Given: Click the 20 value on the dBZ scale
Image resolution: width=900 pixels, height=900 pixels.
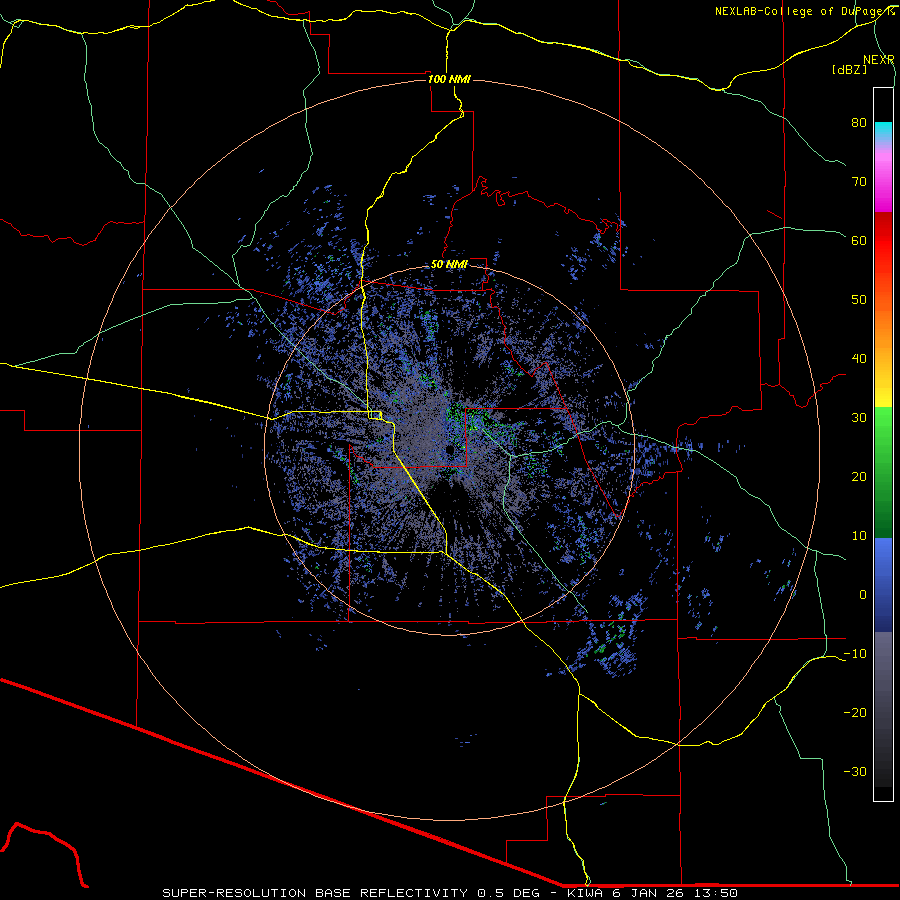Looking at the screenshot, I should point(859,477).
